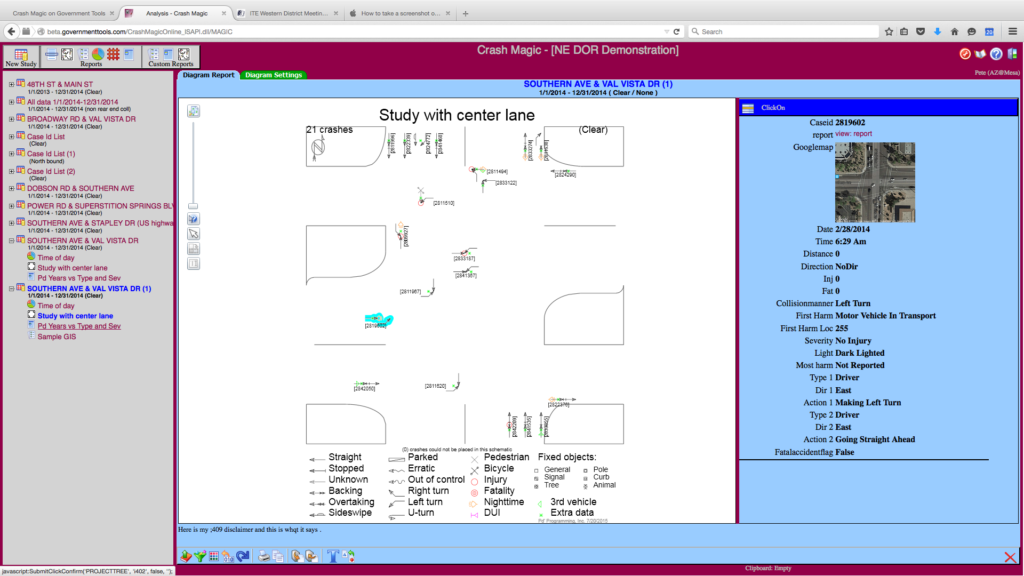Open the Firefox hamburger menu
The image size is (1024, 576).
[1012, 31]
